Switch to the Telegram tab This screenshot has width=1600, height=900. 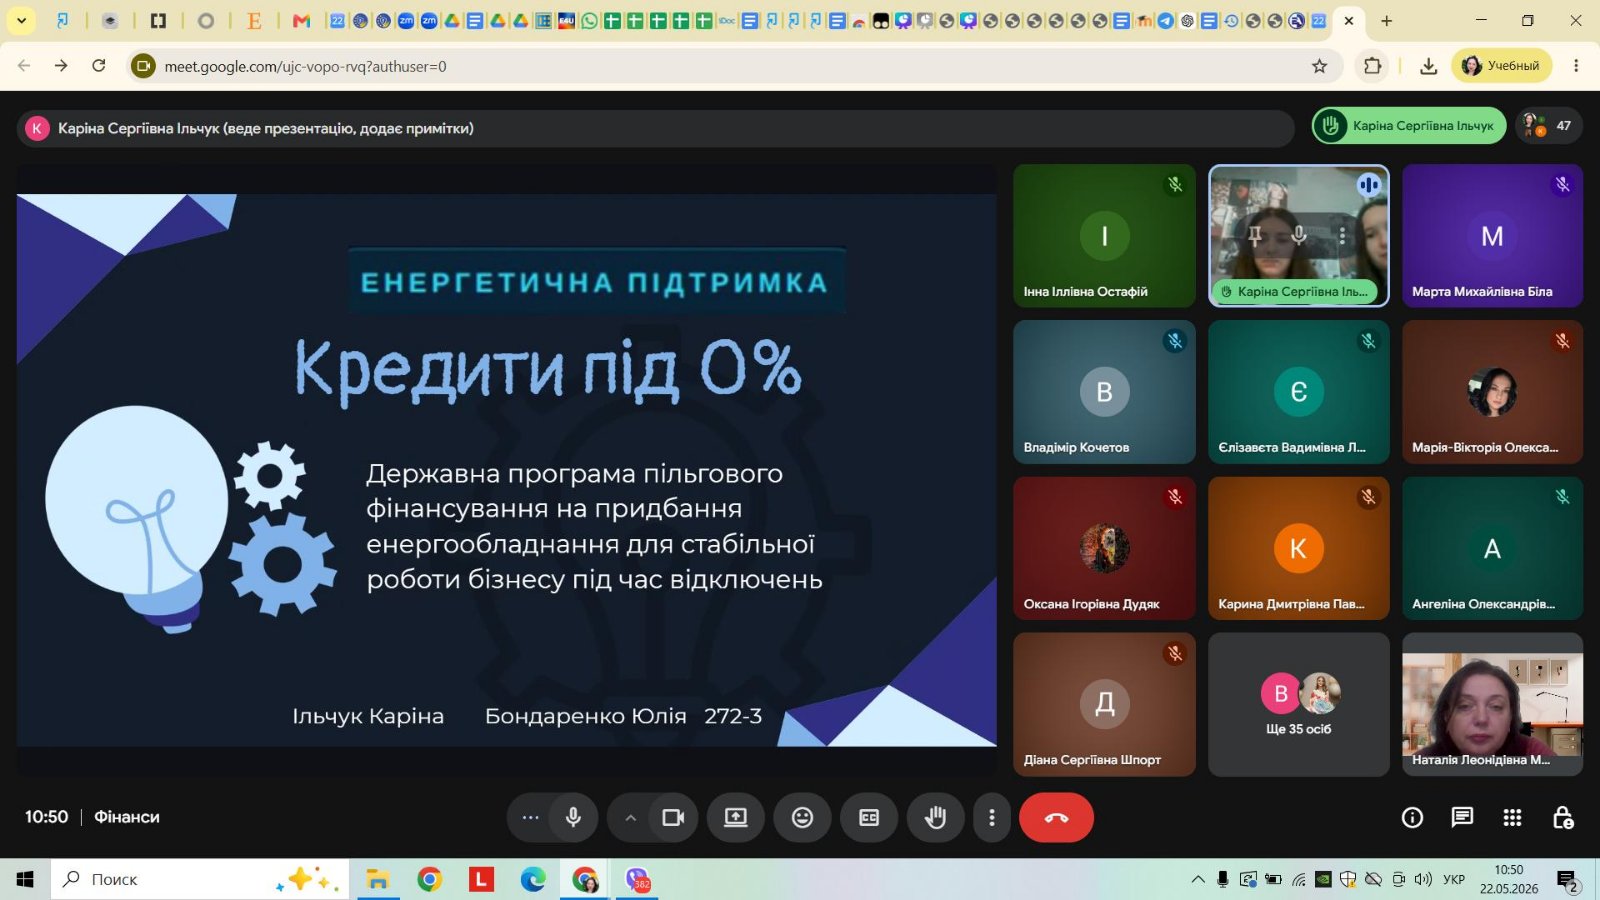[x=1166, y=20]
